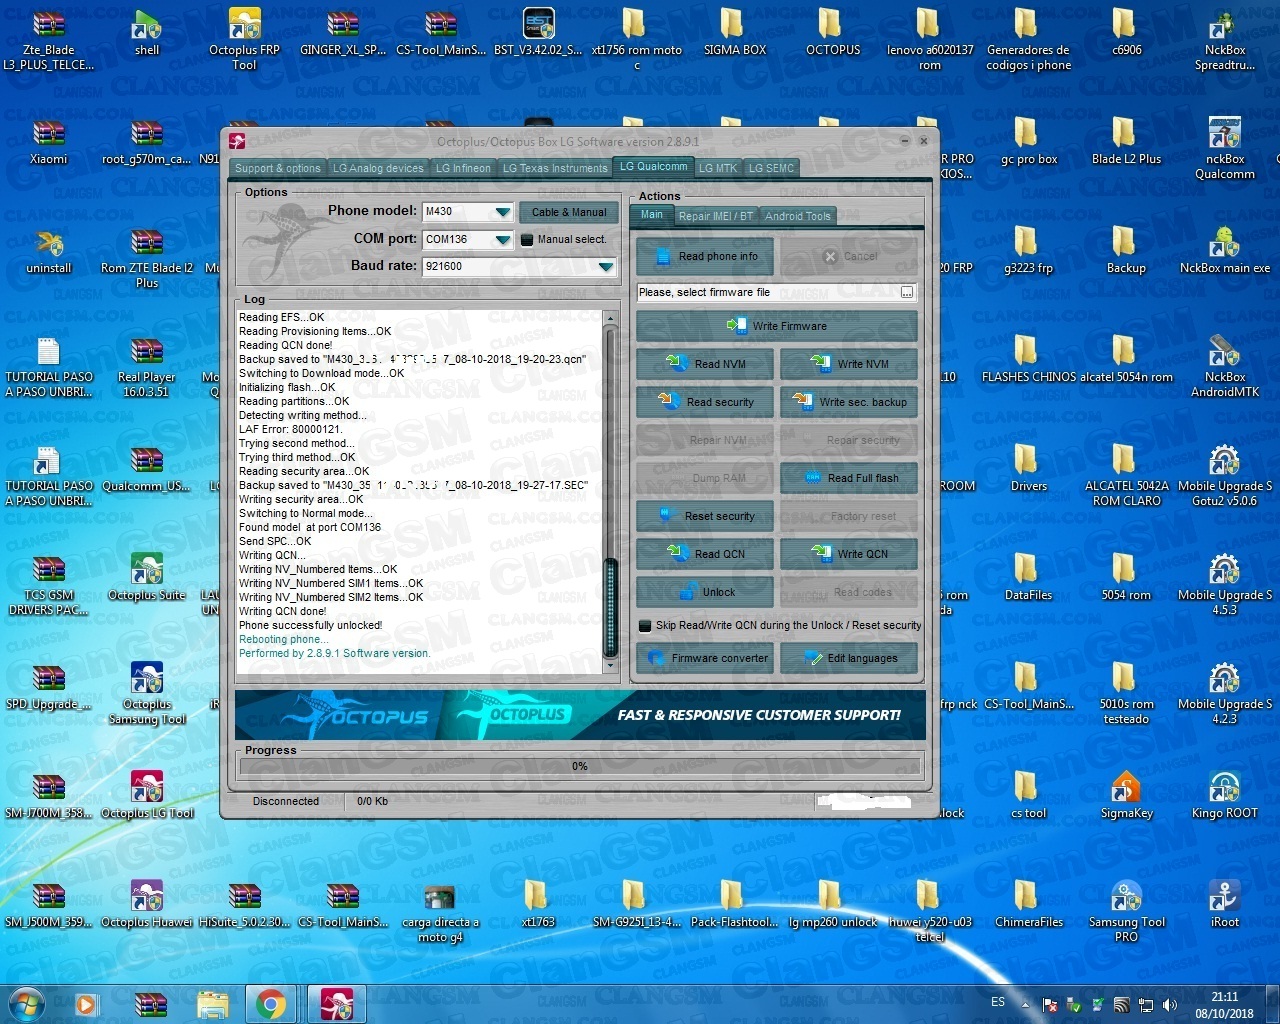Viewport: 1280px width, 1024px height.
Task: Click the Read security button
Action: 704,402
